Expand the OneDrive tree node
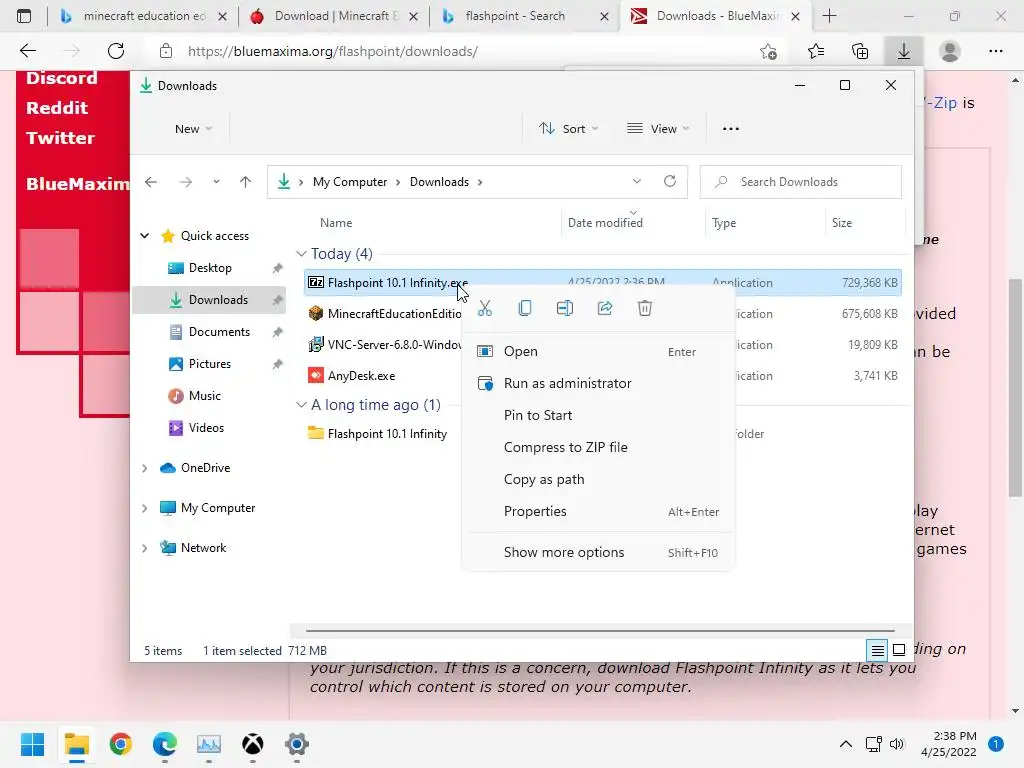The image size is (1024, 768). [x=145, y=468]
